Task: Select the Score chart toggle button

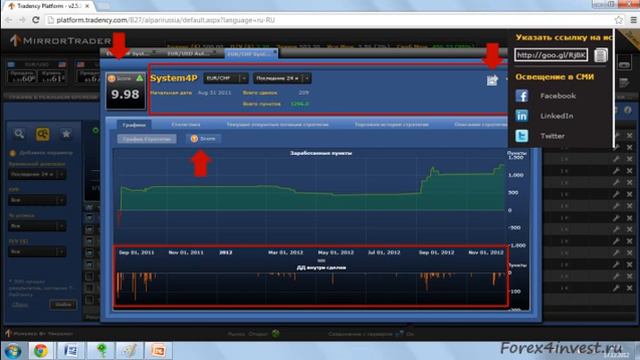Action: point(203,139)
